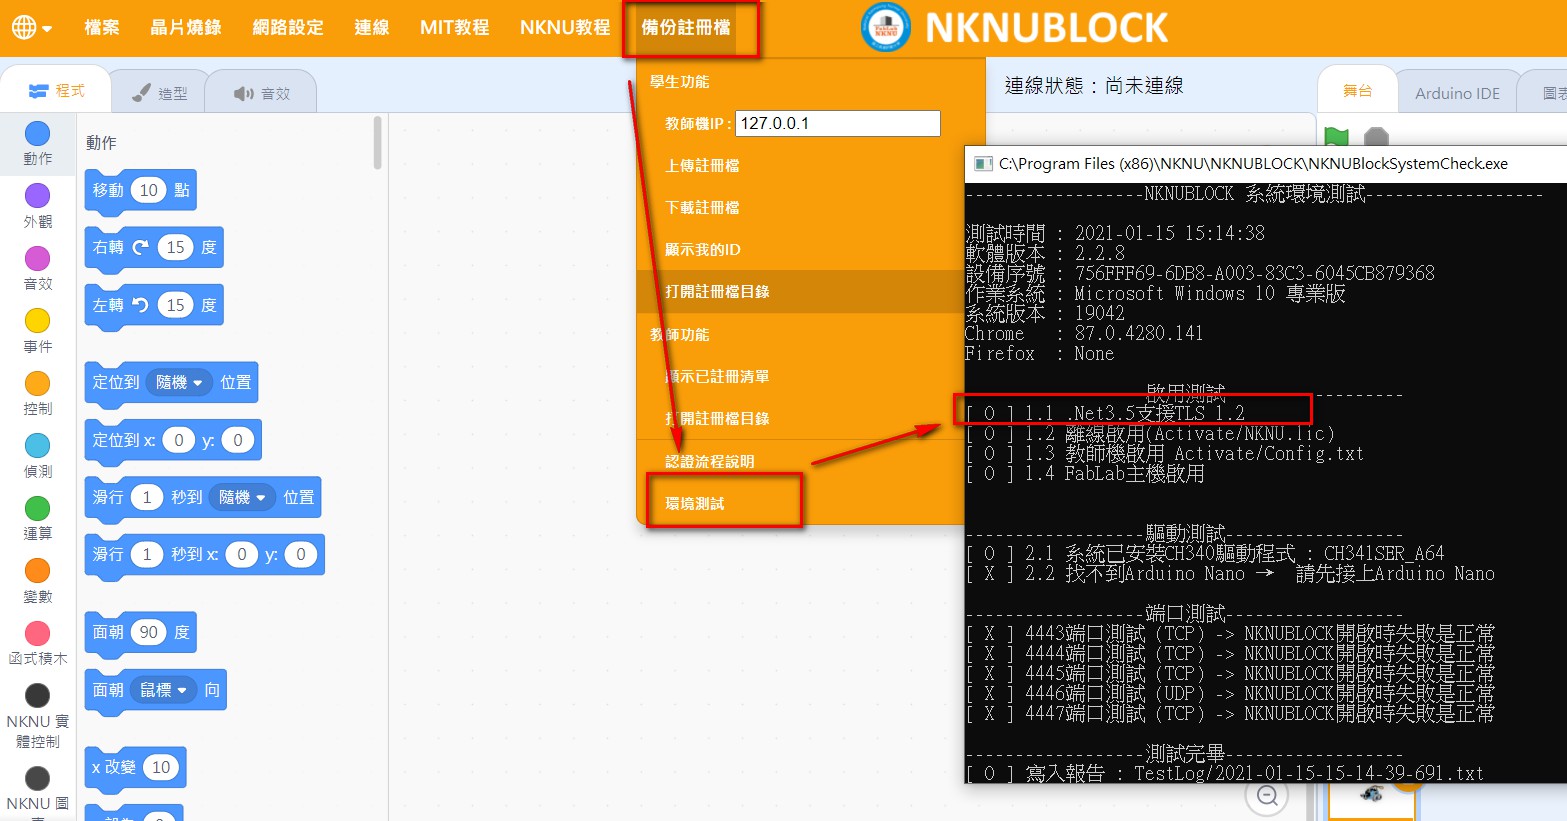Switch to the 造型 tab
Image resolution: width=1567 pixels, height=821 pixels.
point(159,93)
